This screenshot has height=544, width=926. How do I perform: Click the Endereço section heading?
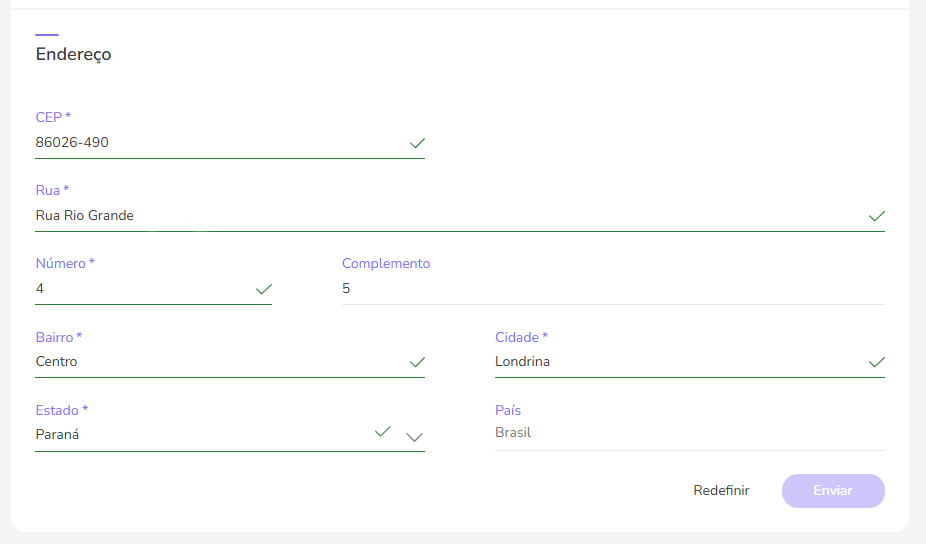(74, 55)
